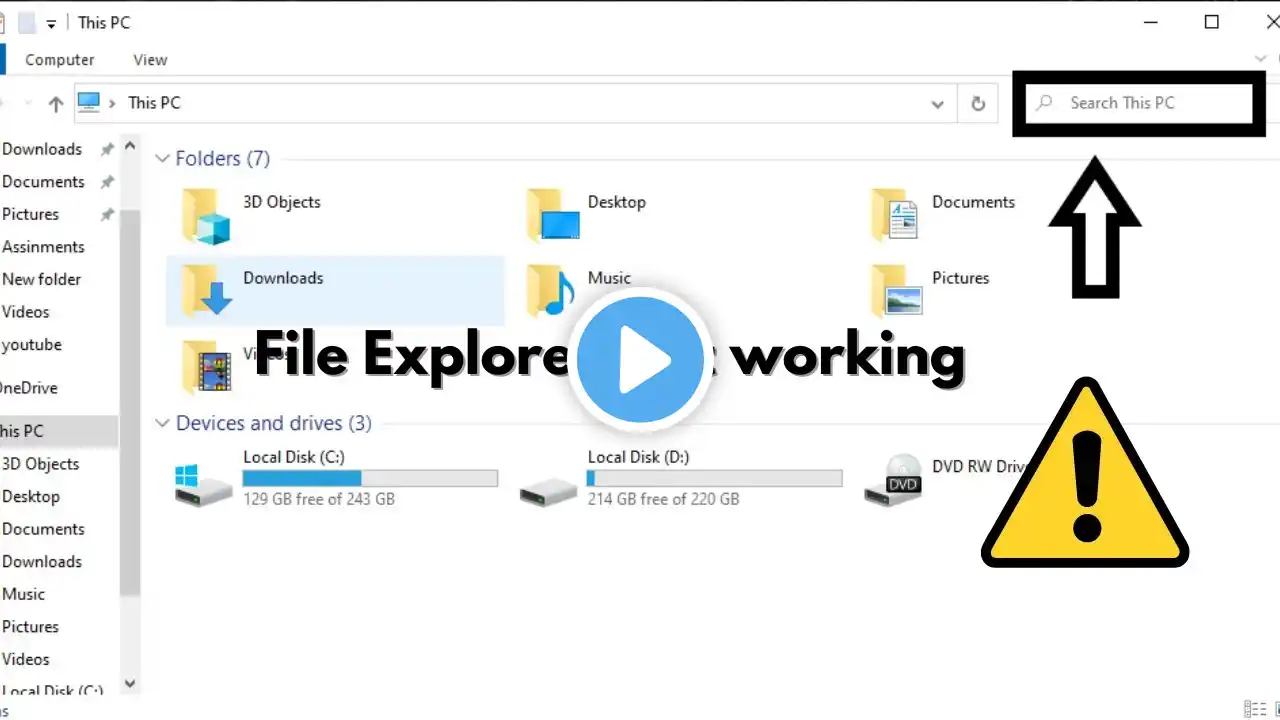
Task: Collapse the Devices and drives (3) group
Action: [162, 424]
